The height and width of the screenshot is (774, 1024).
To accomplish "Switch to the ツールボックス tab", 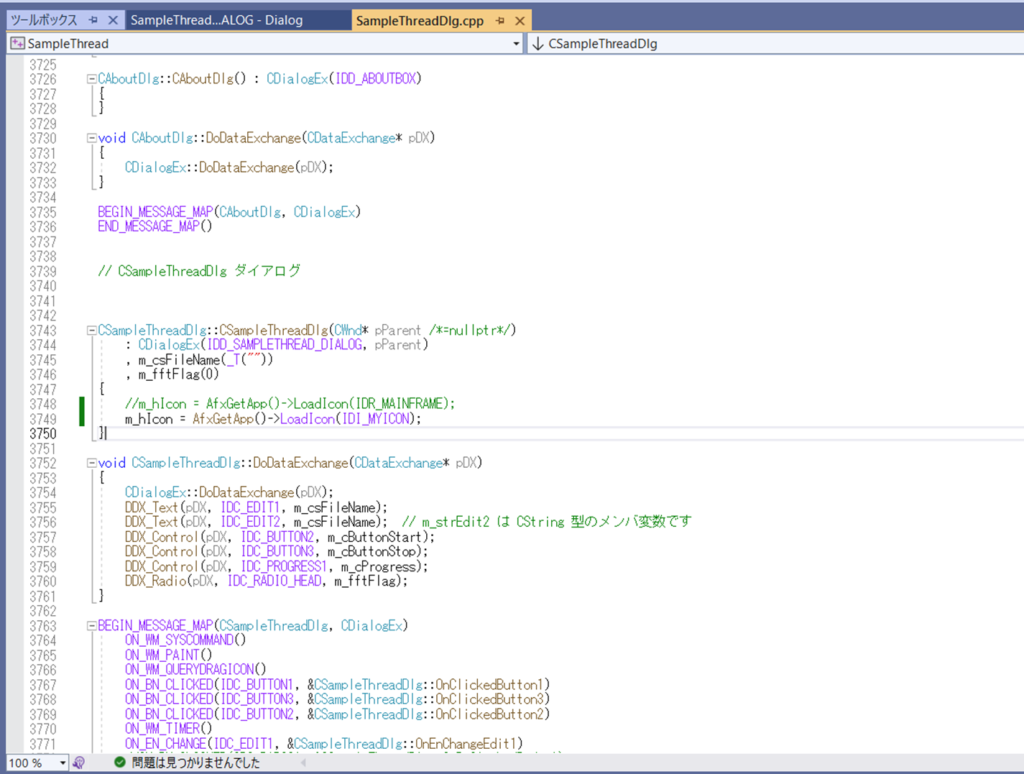I will (x=43, y=20).
